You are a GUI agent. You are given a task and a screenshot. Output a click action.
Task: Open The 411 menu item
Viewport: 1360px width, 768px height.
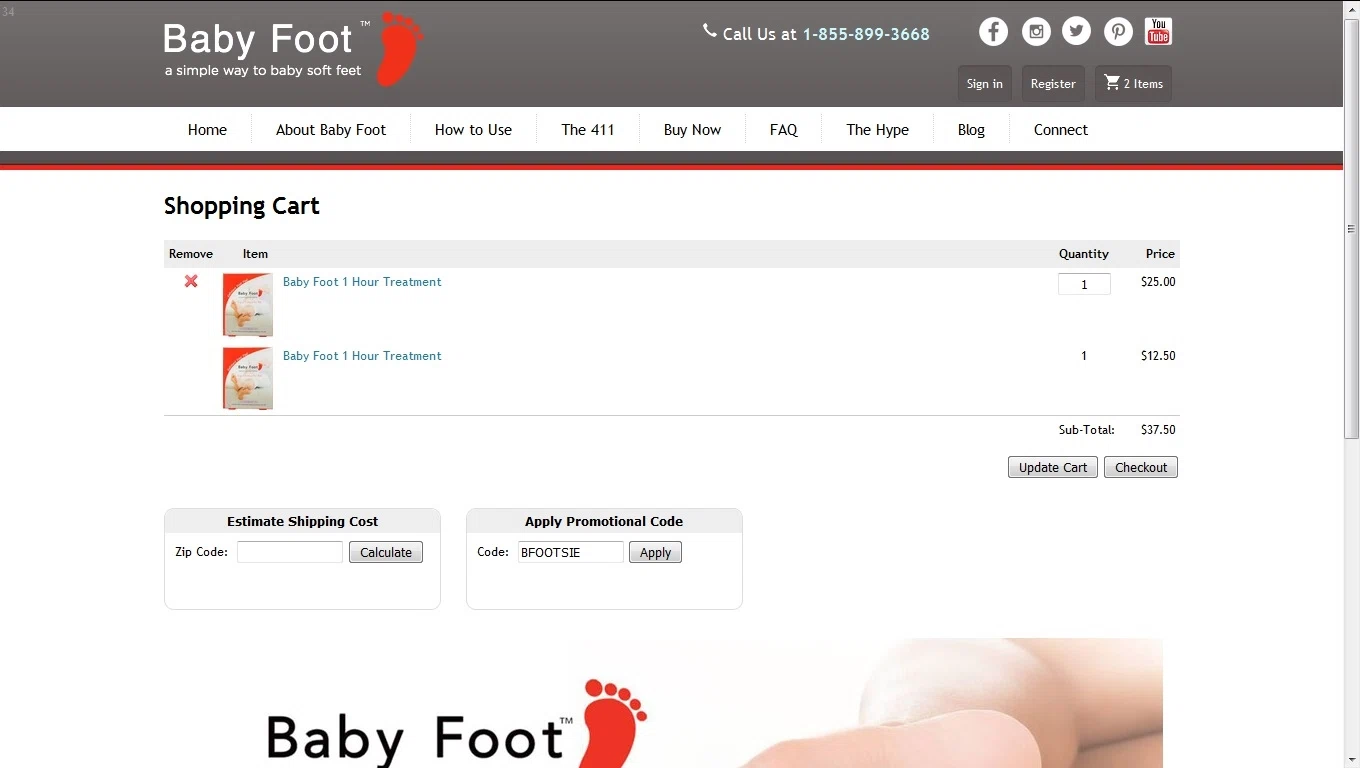click(588, 129)
